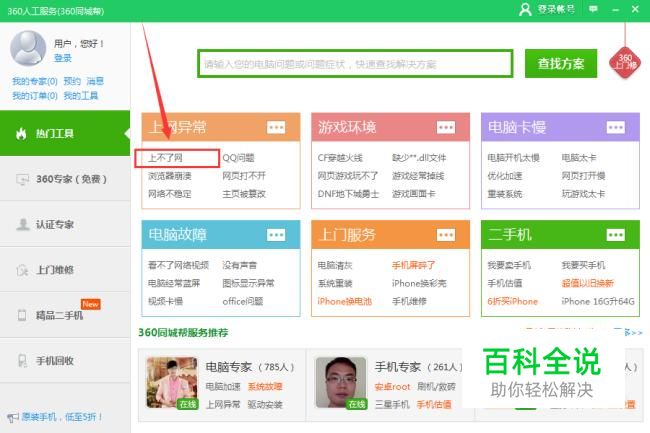Expand more options on 上网异常 card
The height and width of the screenshot is (433, 650).
pos(276,127)
